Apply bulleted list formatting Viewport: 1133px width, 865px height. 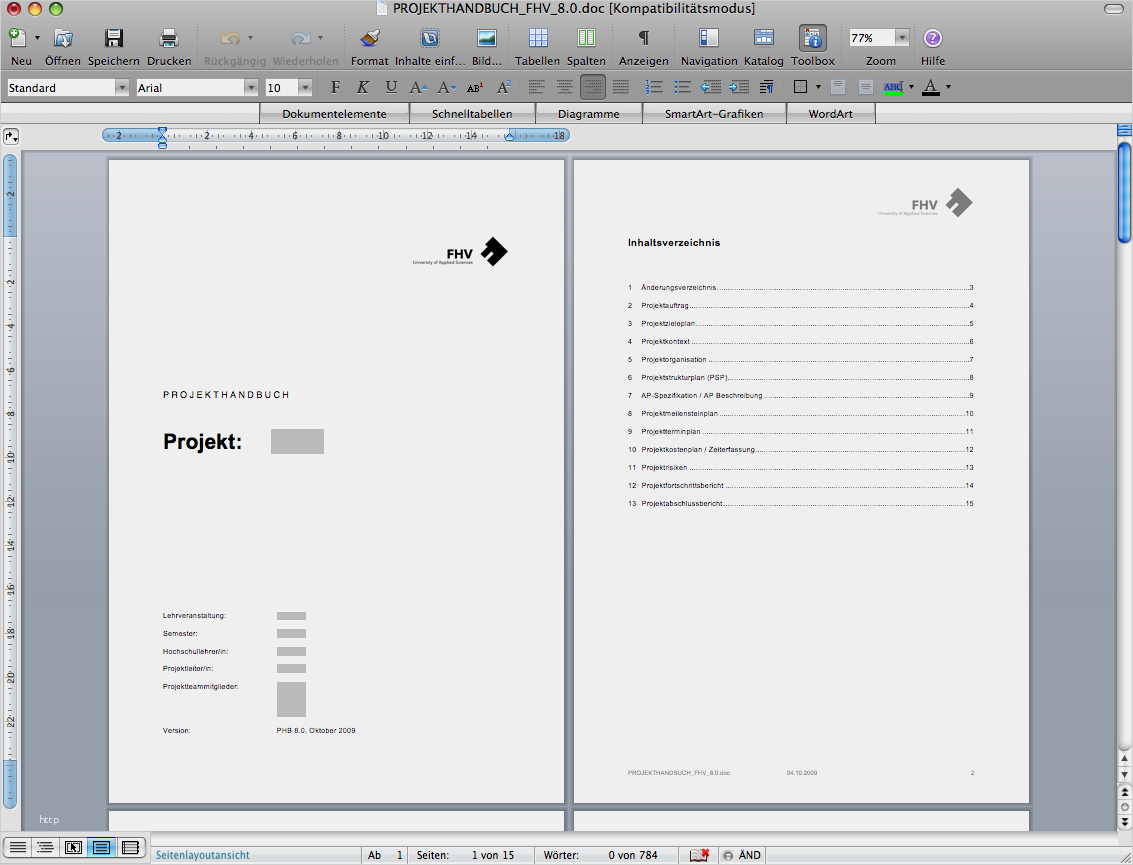click(x=682, y=87)
